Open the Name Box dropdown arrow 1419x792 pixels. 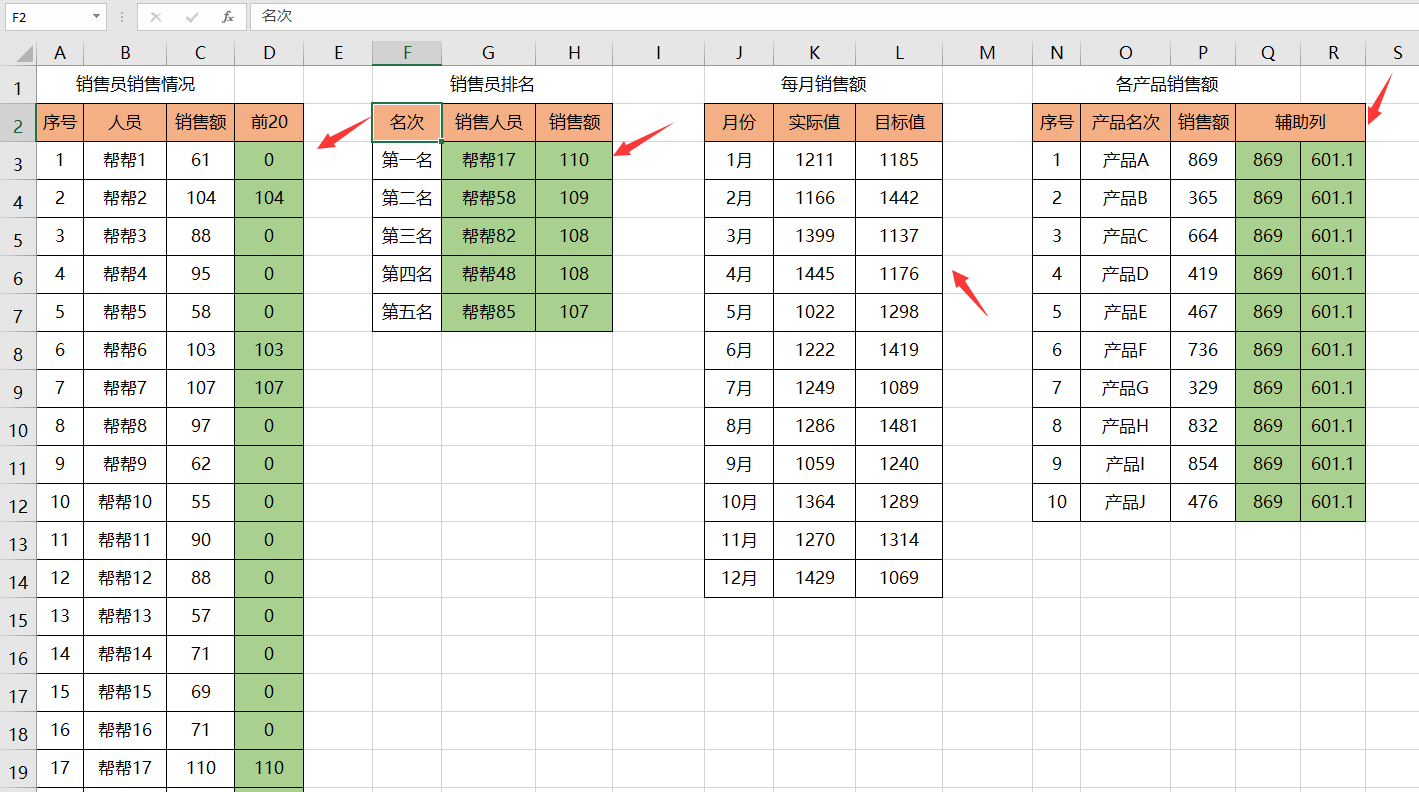[96, 17]
